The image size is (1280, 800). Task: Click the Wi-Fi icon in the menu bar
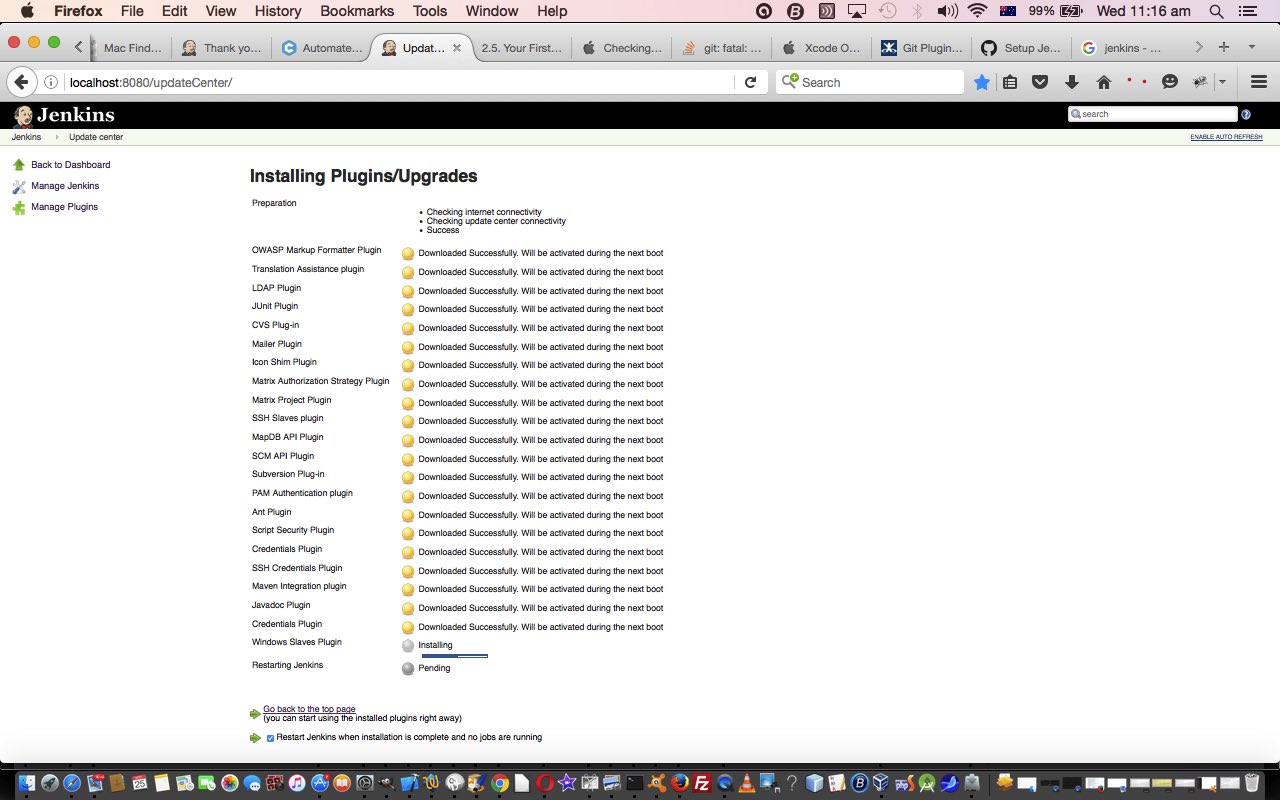click(x=977, y=11)
